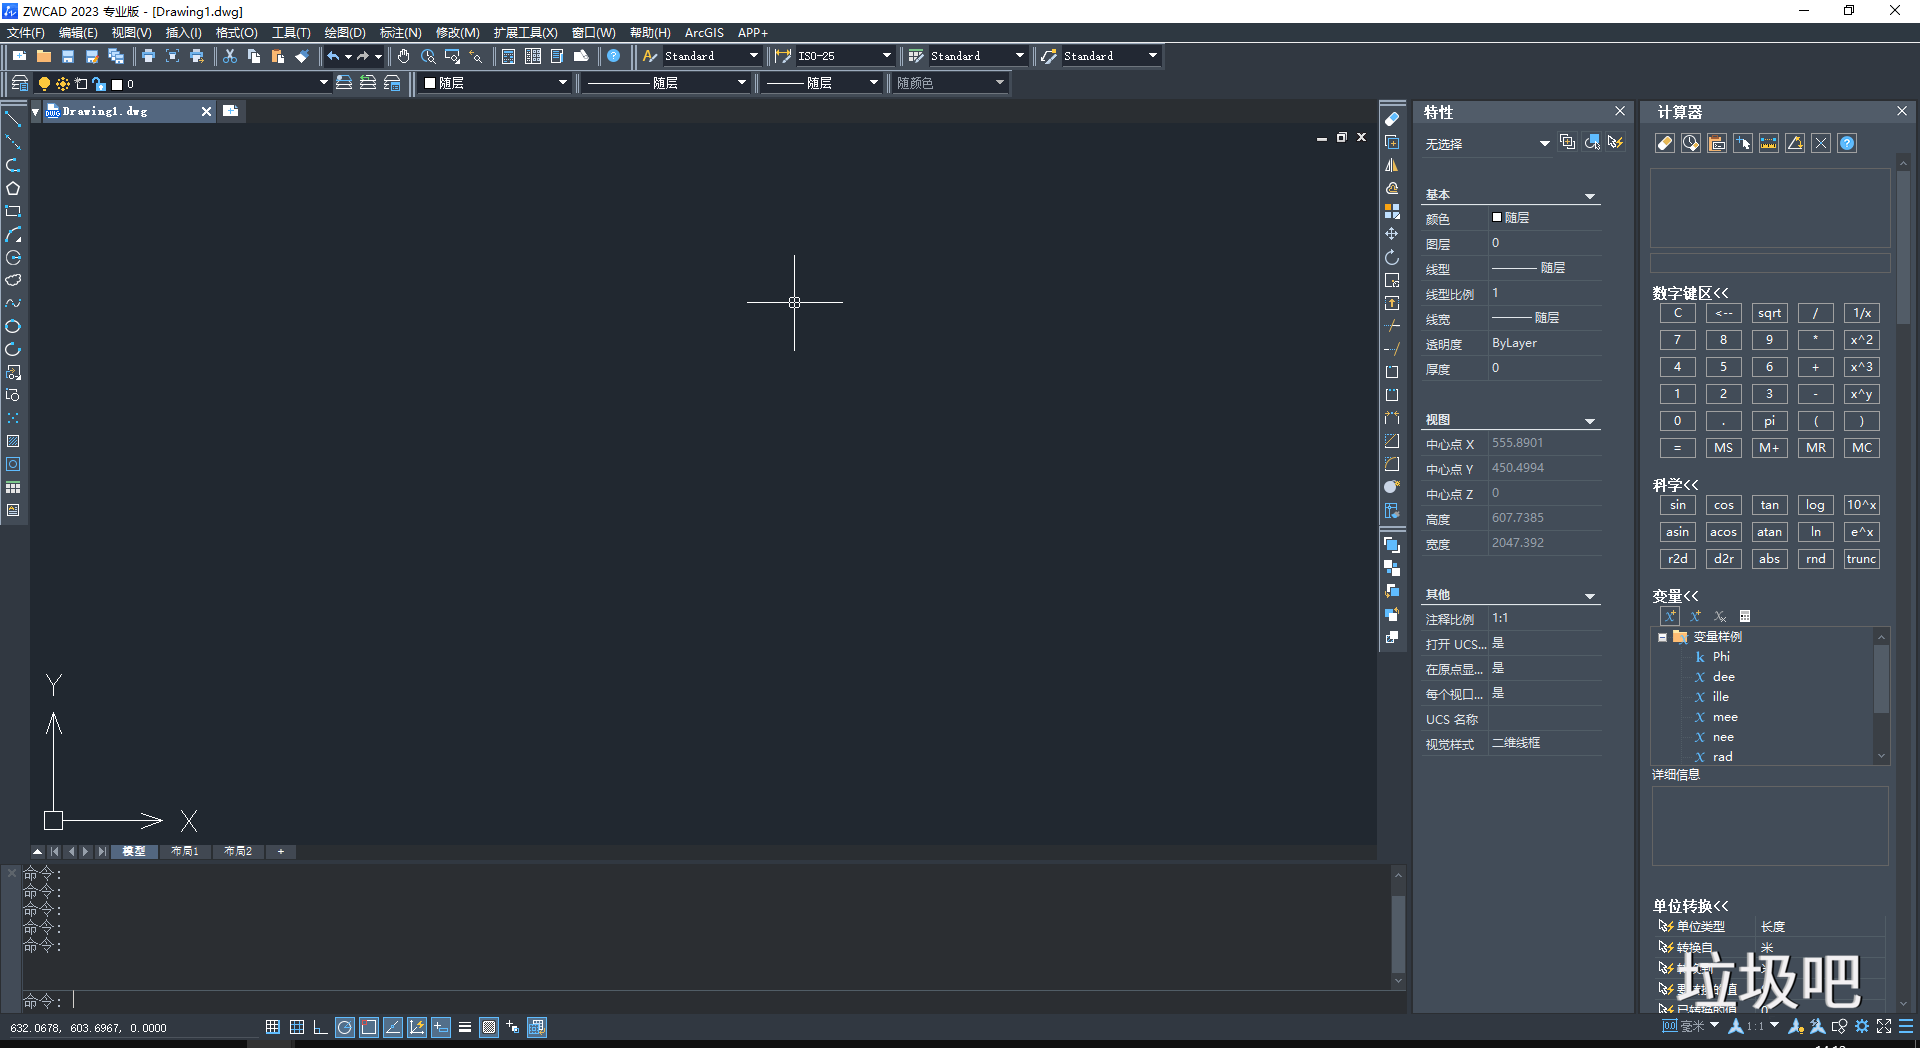Select the Multiline Text tool
The image size is (1920, 1048).
point(14,510)
